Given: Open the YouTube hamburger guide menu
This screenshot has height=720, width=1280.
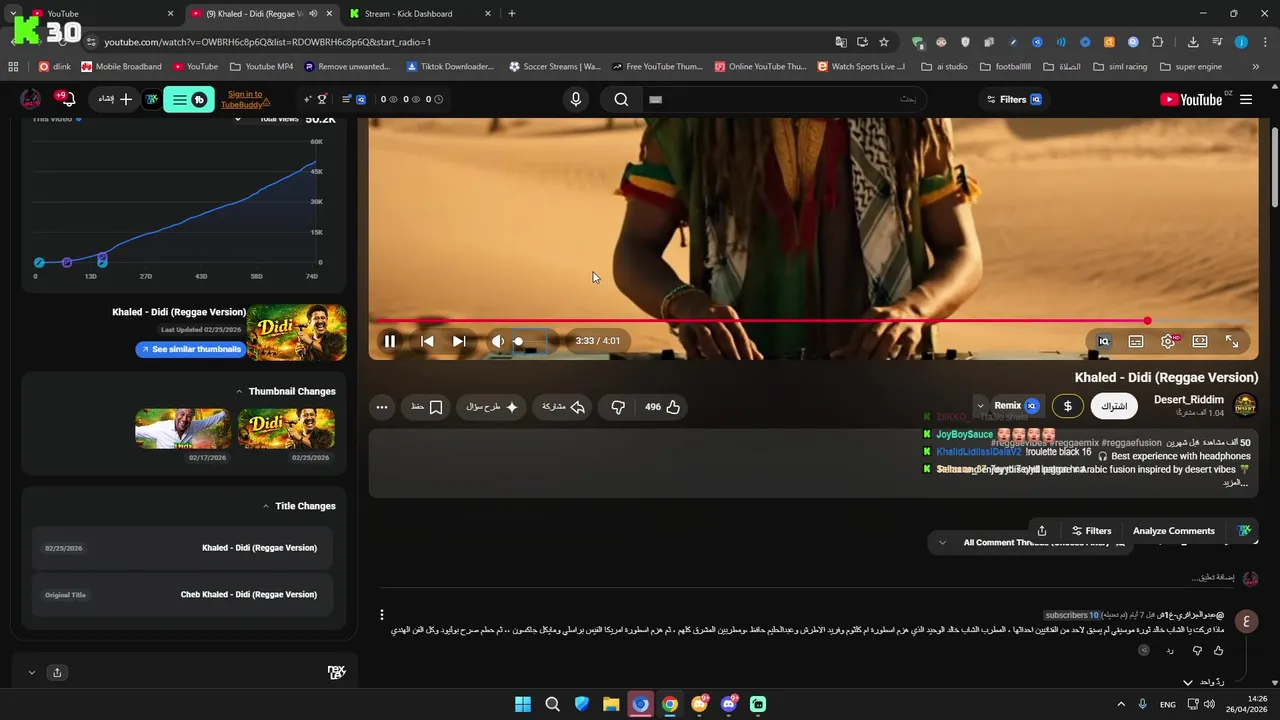Looking at the screenshot, I should [1246, 99].
